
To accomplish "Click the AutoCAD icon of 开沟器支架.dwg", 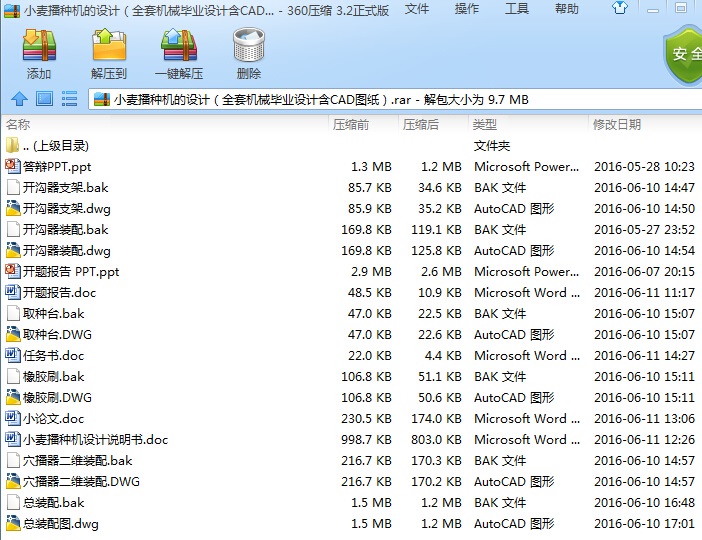I will point(13,208).
